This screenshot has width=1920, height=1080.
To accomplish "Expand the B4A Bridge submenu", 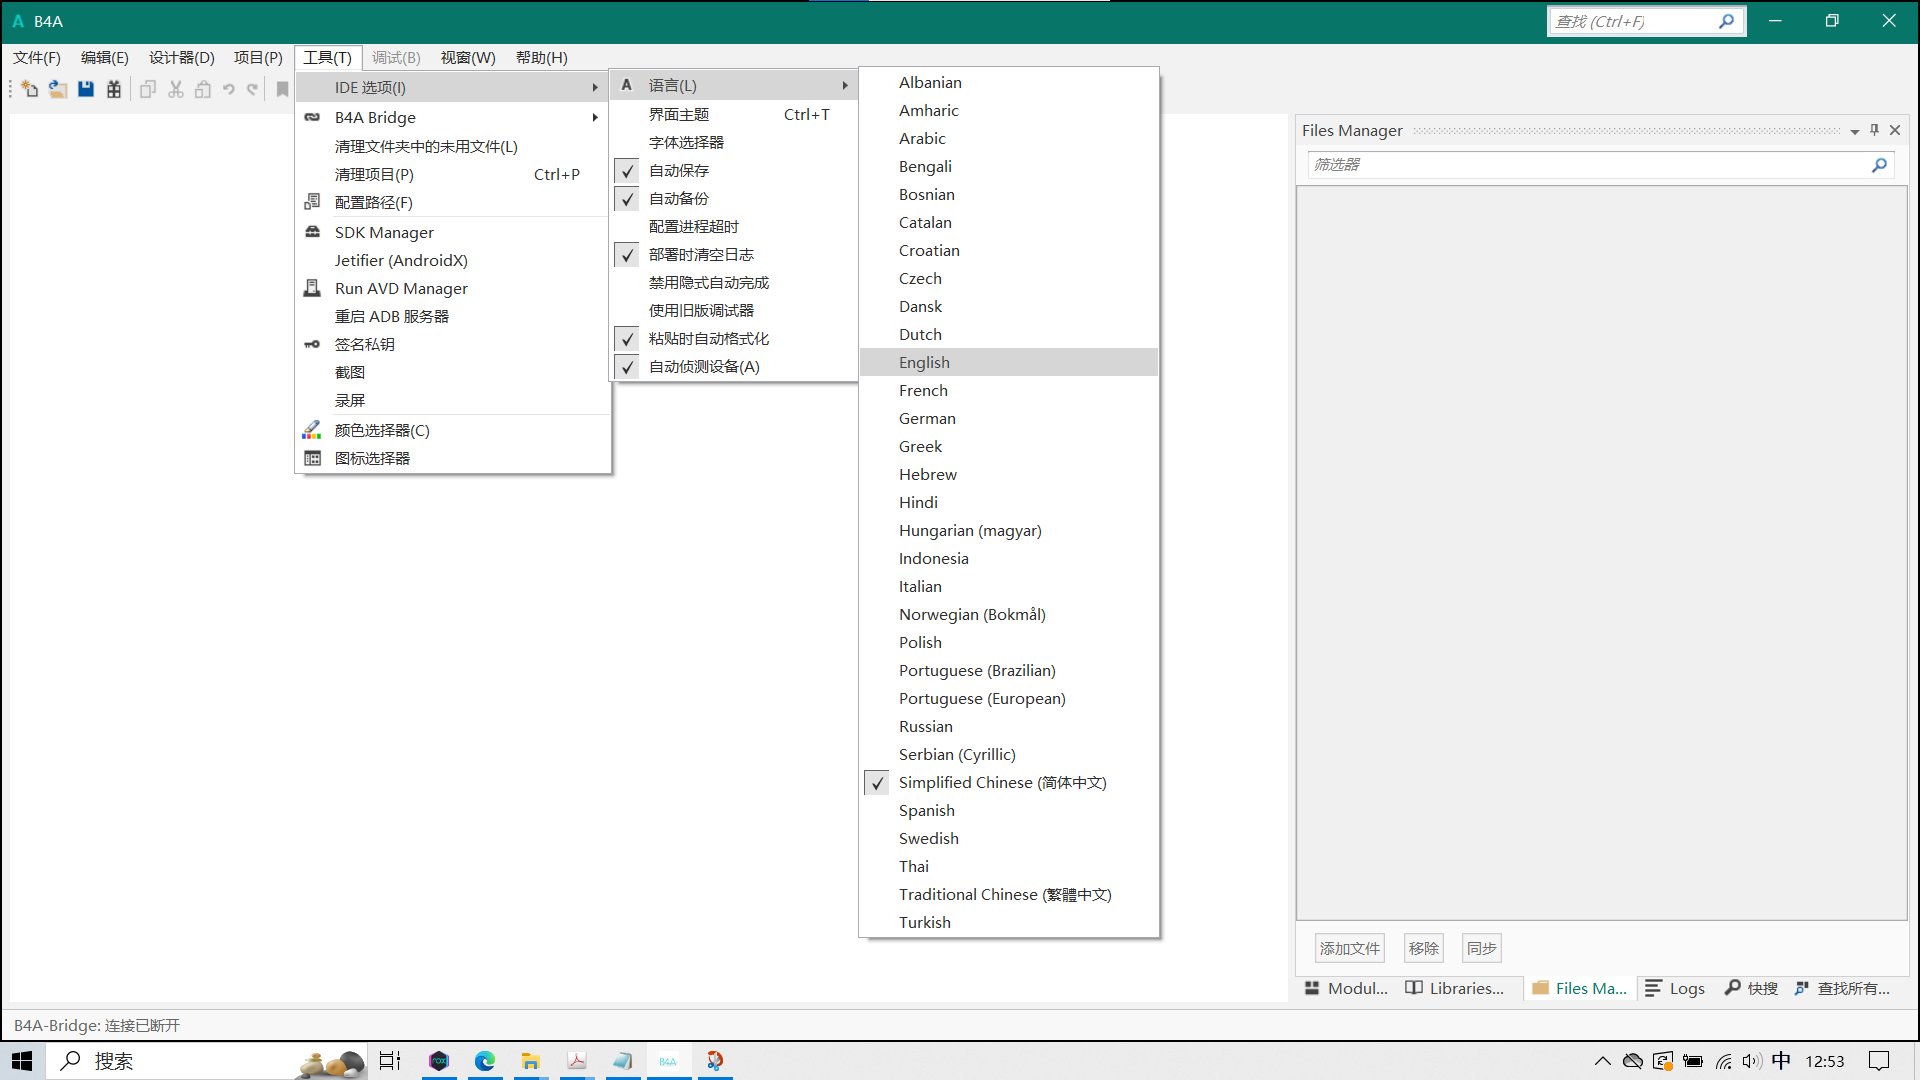I will tap(453, 118).
